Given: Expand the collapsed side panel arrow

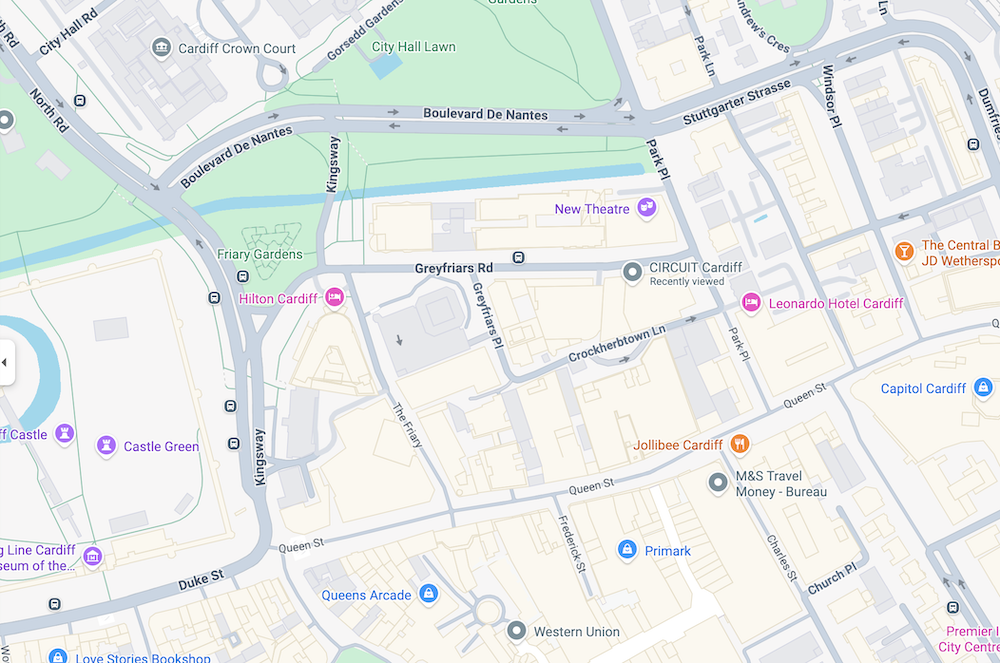Looking at the screenshot, I should click(x=6, y=362).
